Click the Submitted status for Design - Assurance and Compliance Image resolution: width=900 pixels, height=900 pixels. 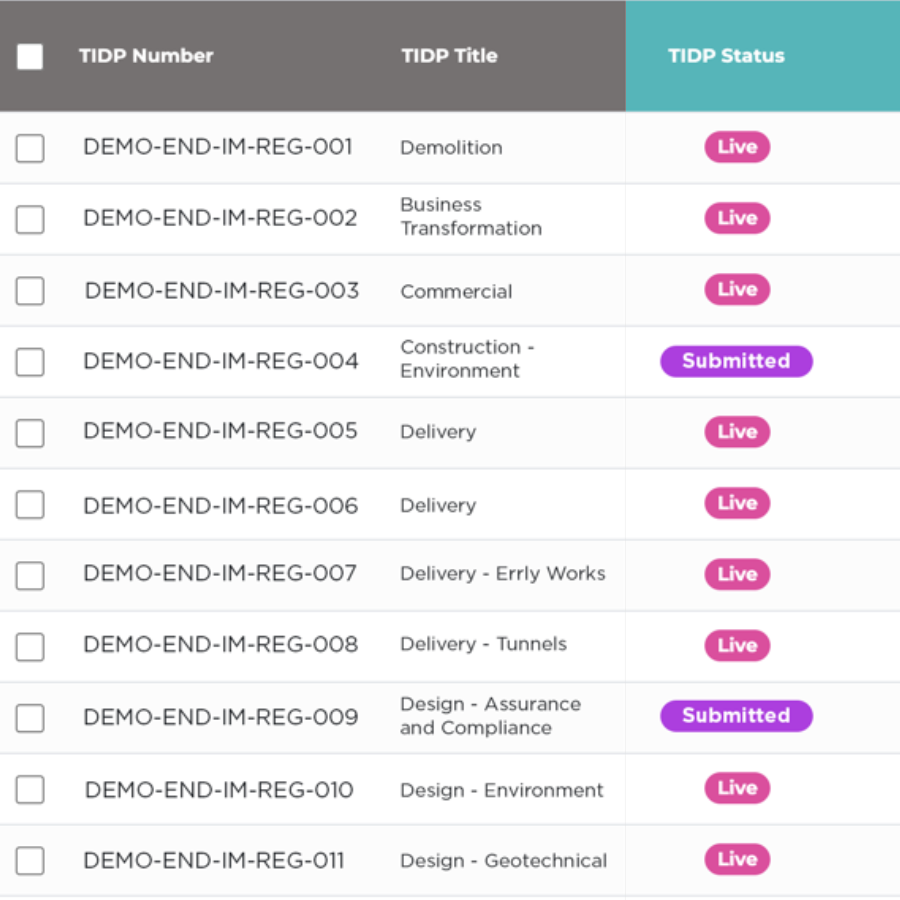736,716
